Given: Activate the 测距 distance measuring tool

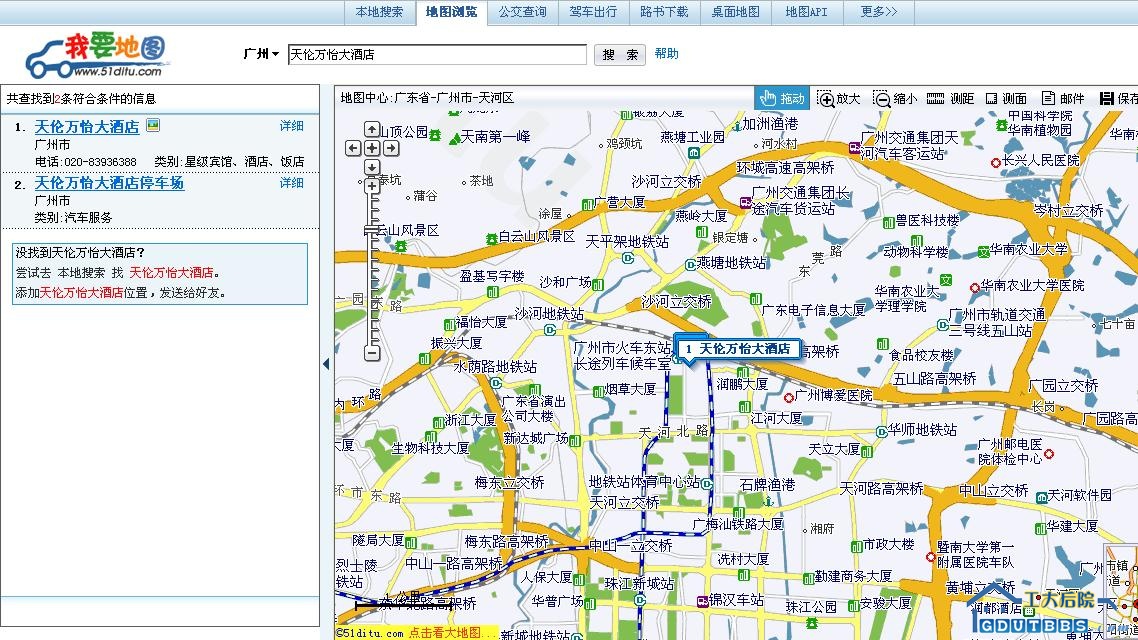Looking at the screenshot, I should tap(950, 98).
